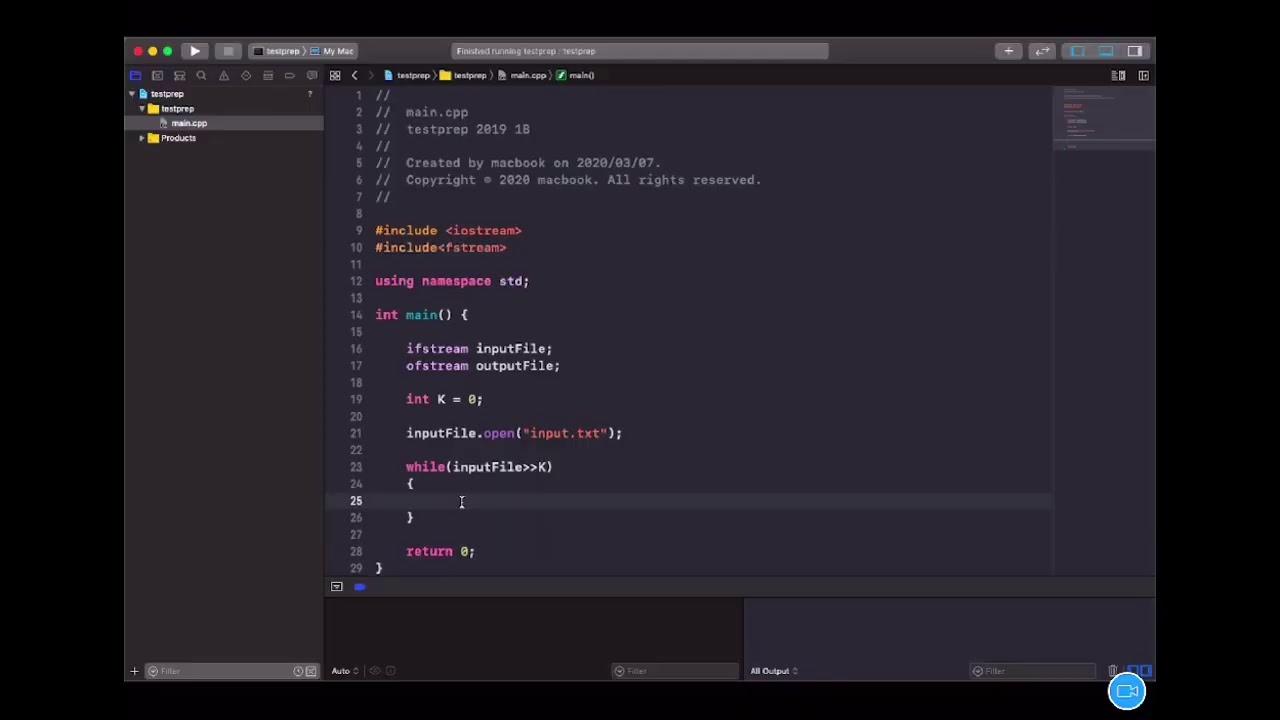Choose the My Mac run destination
The width and height of the screenshot is (1280, 720).
coord(333,51)
